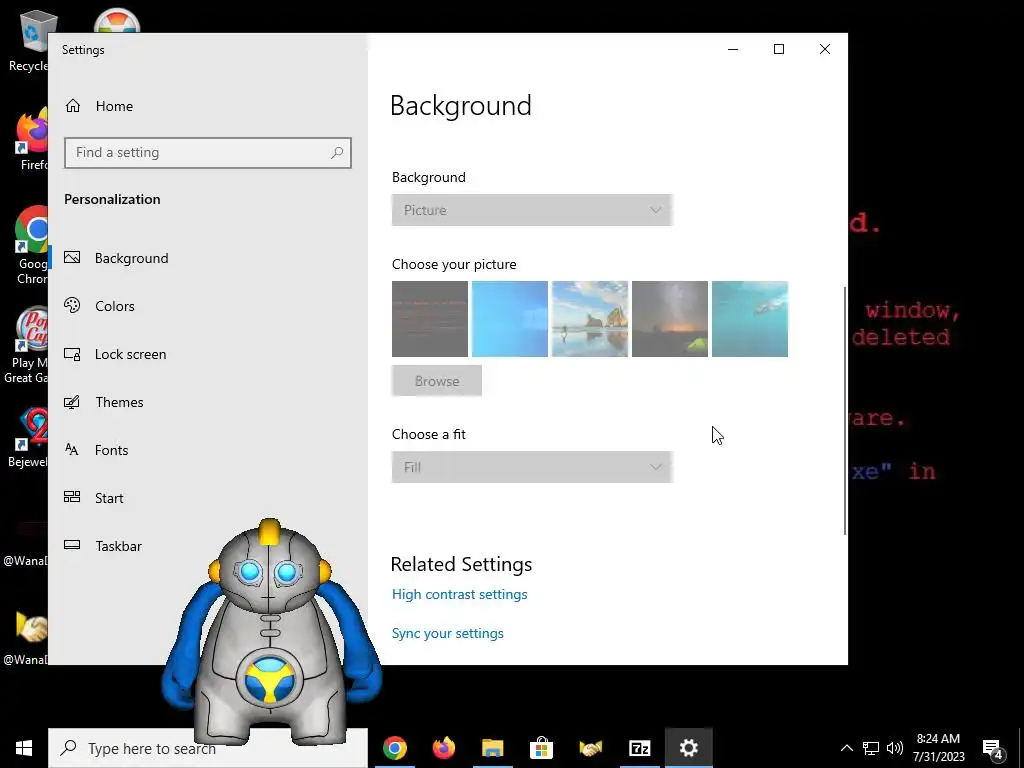The width and height of the screenshot is (1024, 768).
Task: Click the magnifier icon in Find a setting
Action: click(x=337, y=153)
